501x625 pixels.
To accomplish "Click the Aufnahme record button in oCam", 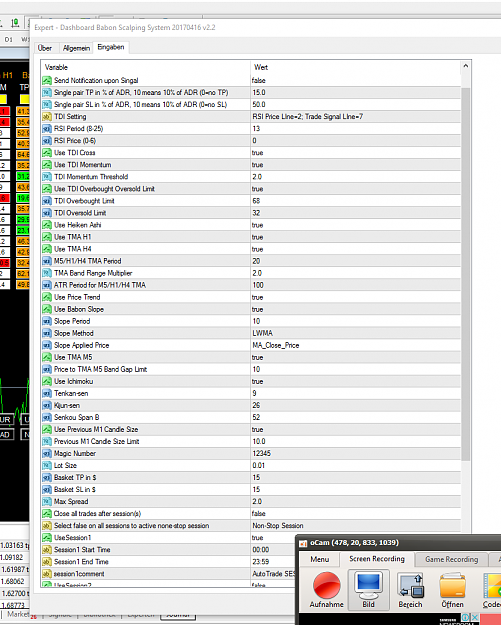I will pos(327,590).
